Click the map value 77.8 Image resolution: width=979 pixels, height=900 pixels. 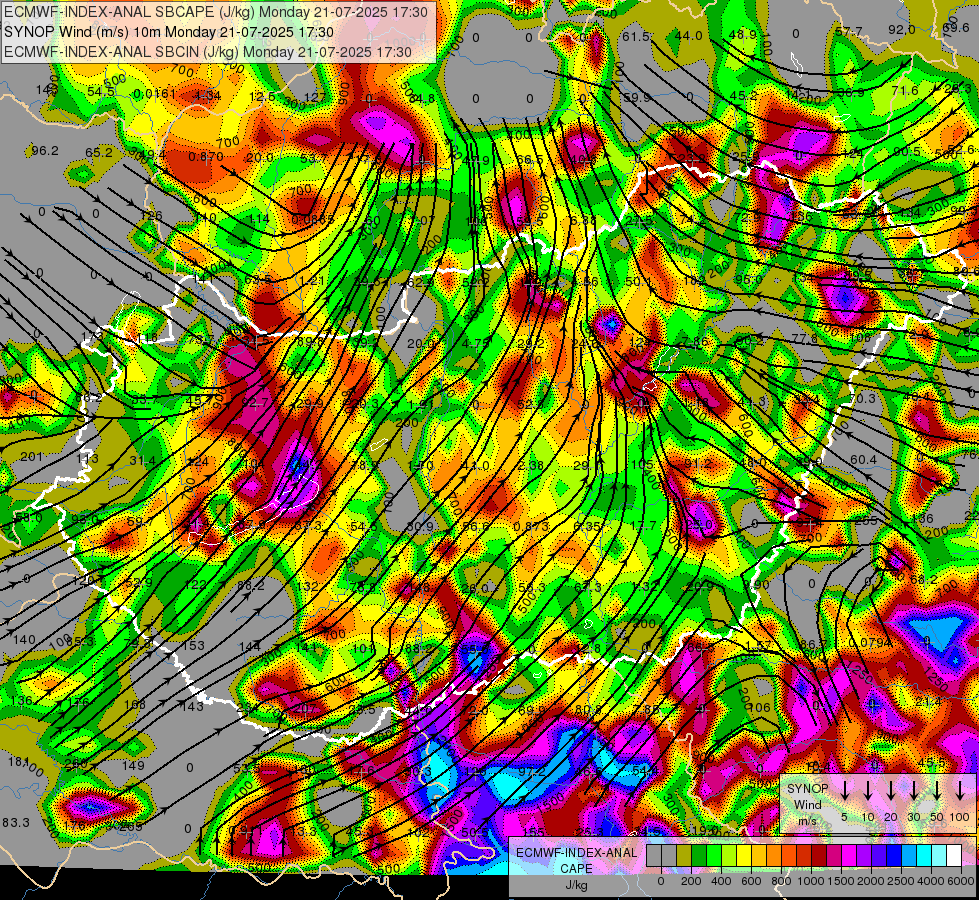[804, 339]
